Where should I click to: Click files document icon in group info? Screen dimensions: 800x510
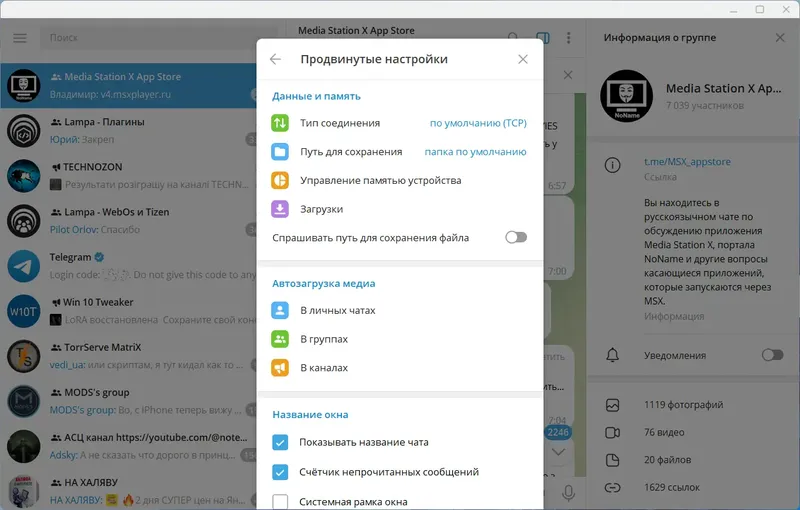pos(612,460)
